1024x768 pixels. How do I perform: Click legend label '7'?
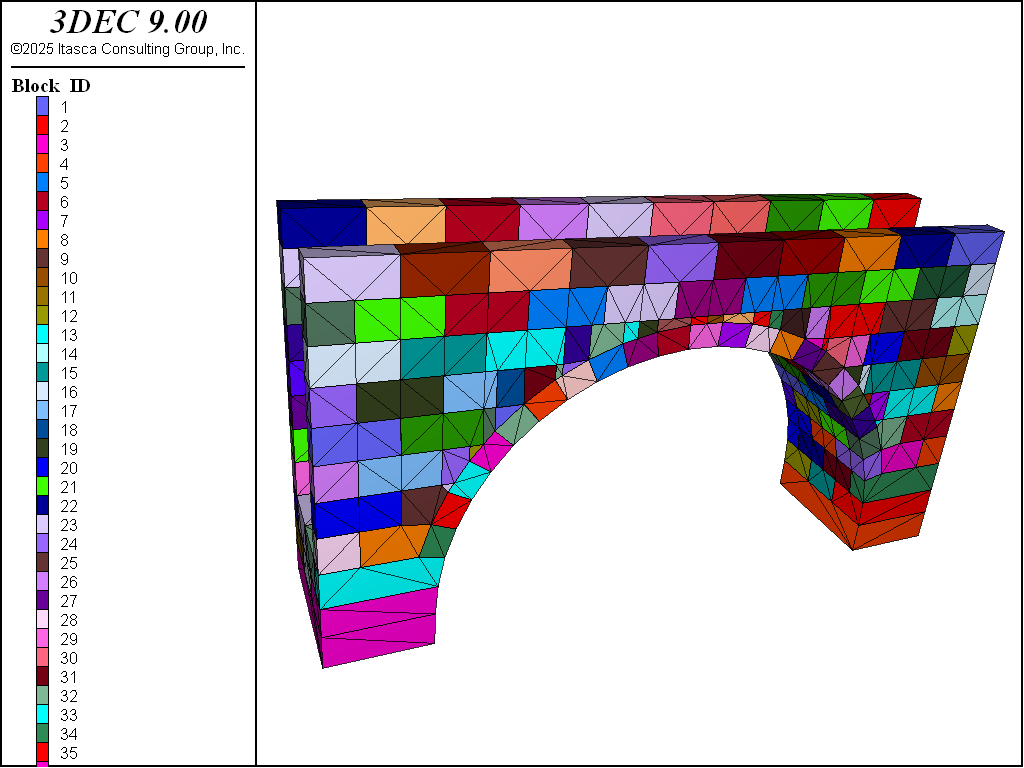[x=65, y=221]
